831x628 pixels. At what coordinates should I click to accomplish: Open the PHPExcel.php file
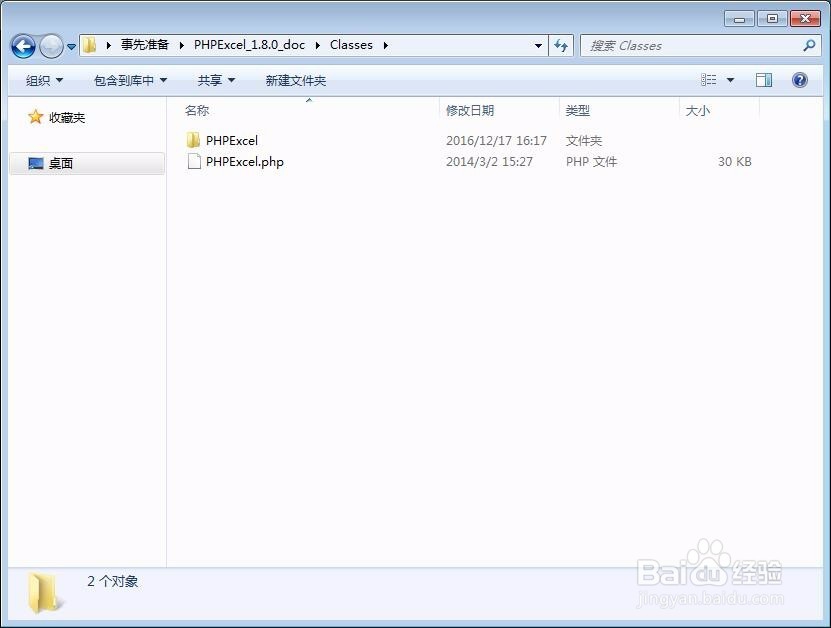[243, 161]
